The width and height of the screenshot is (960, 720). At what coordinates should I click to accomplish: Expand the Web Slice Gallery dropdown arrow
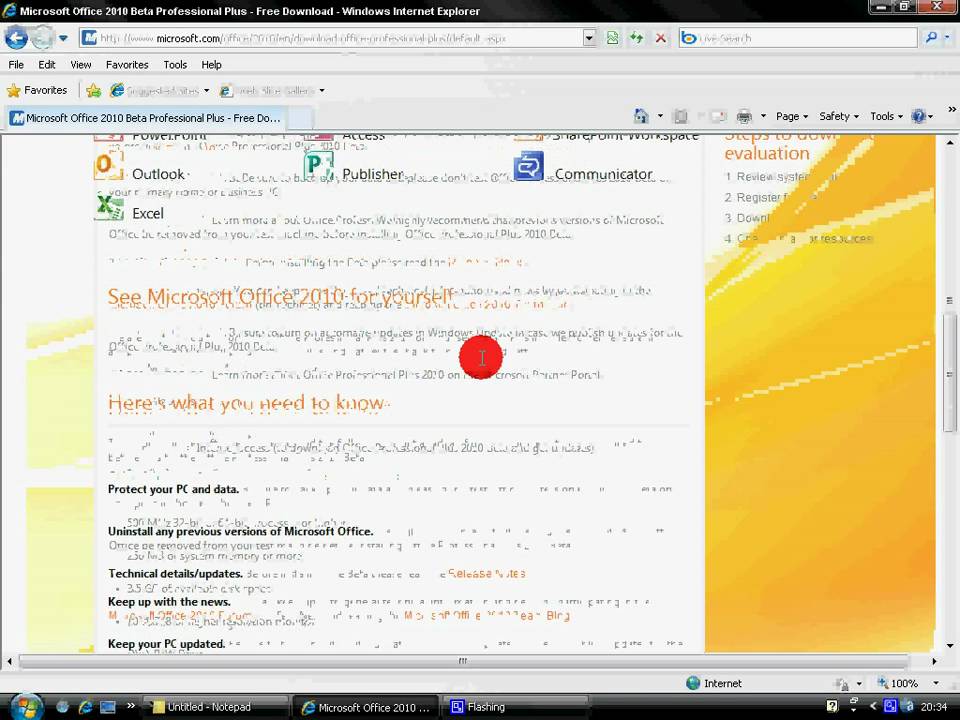coord(321,91)
